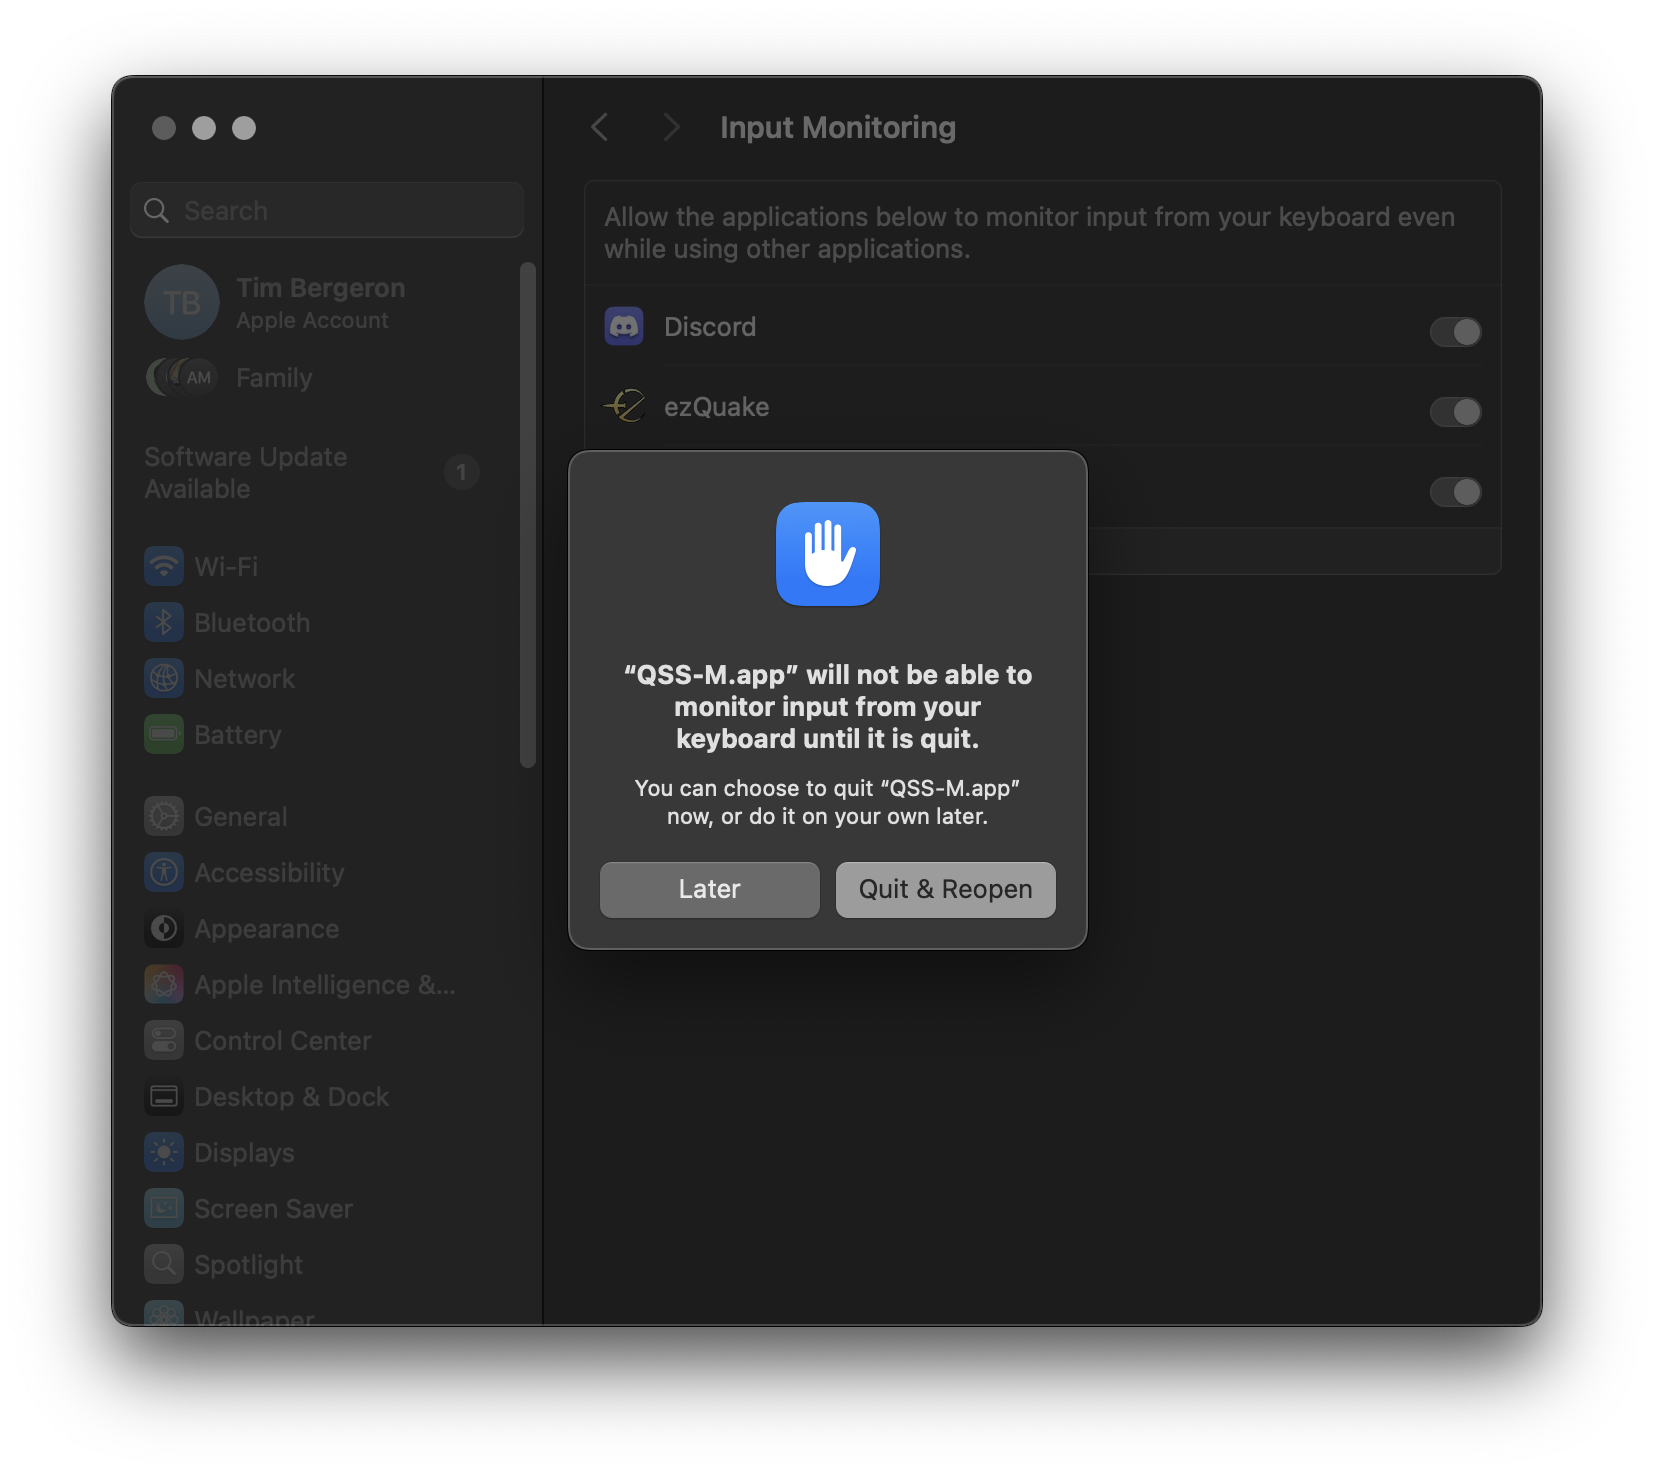Click the Displays label
Screen dimensions: 1654x1474
point(245,1153)
